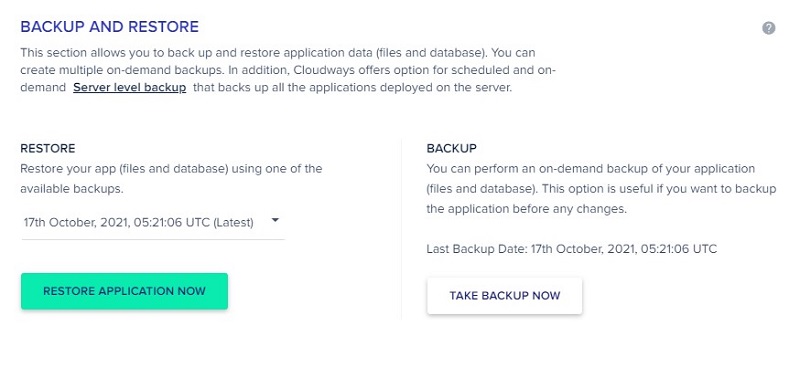Image resolution: width=800 pixels, height=378 pixels.
Task: Start a backup with Take Backup Now
Action: point(505,296)
